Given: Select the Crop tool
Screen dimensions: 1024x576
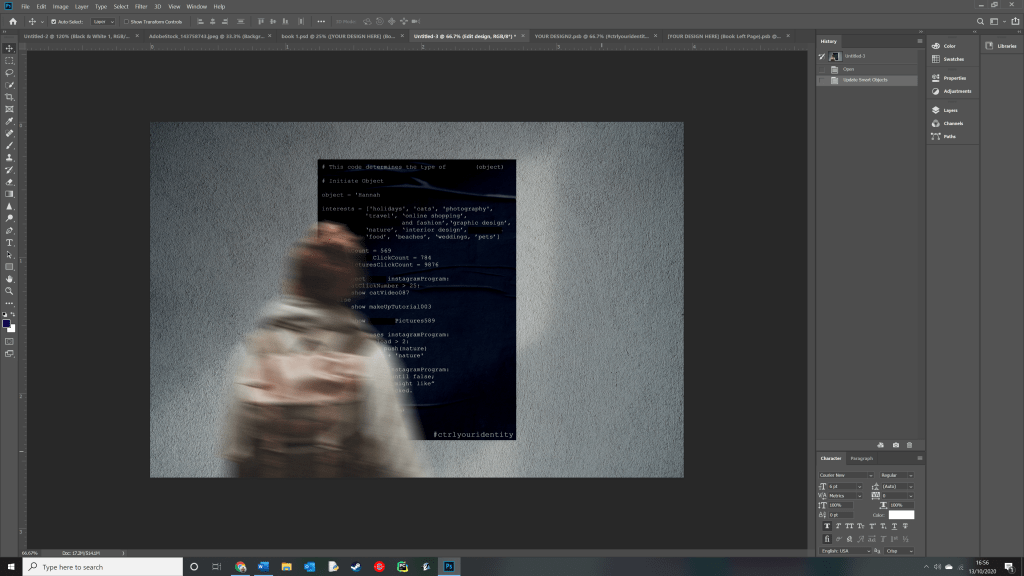Looking at the screenshot, I should click(x=10, y=97).
